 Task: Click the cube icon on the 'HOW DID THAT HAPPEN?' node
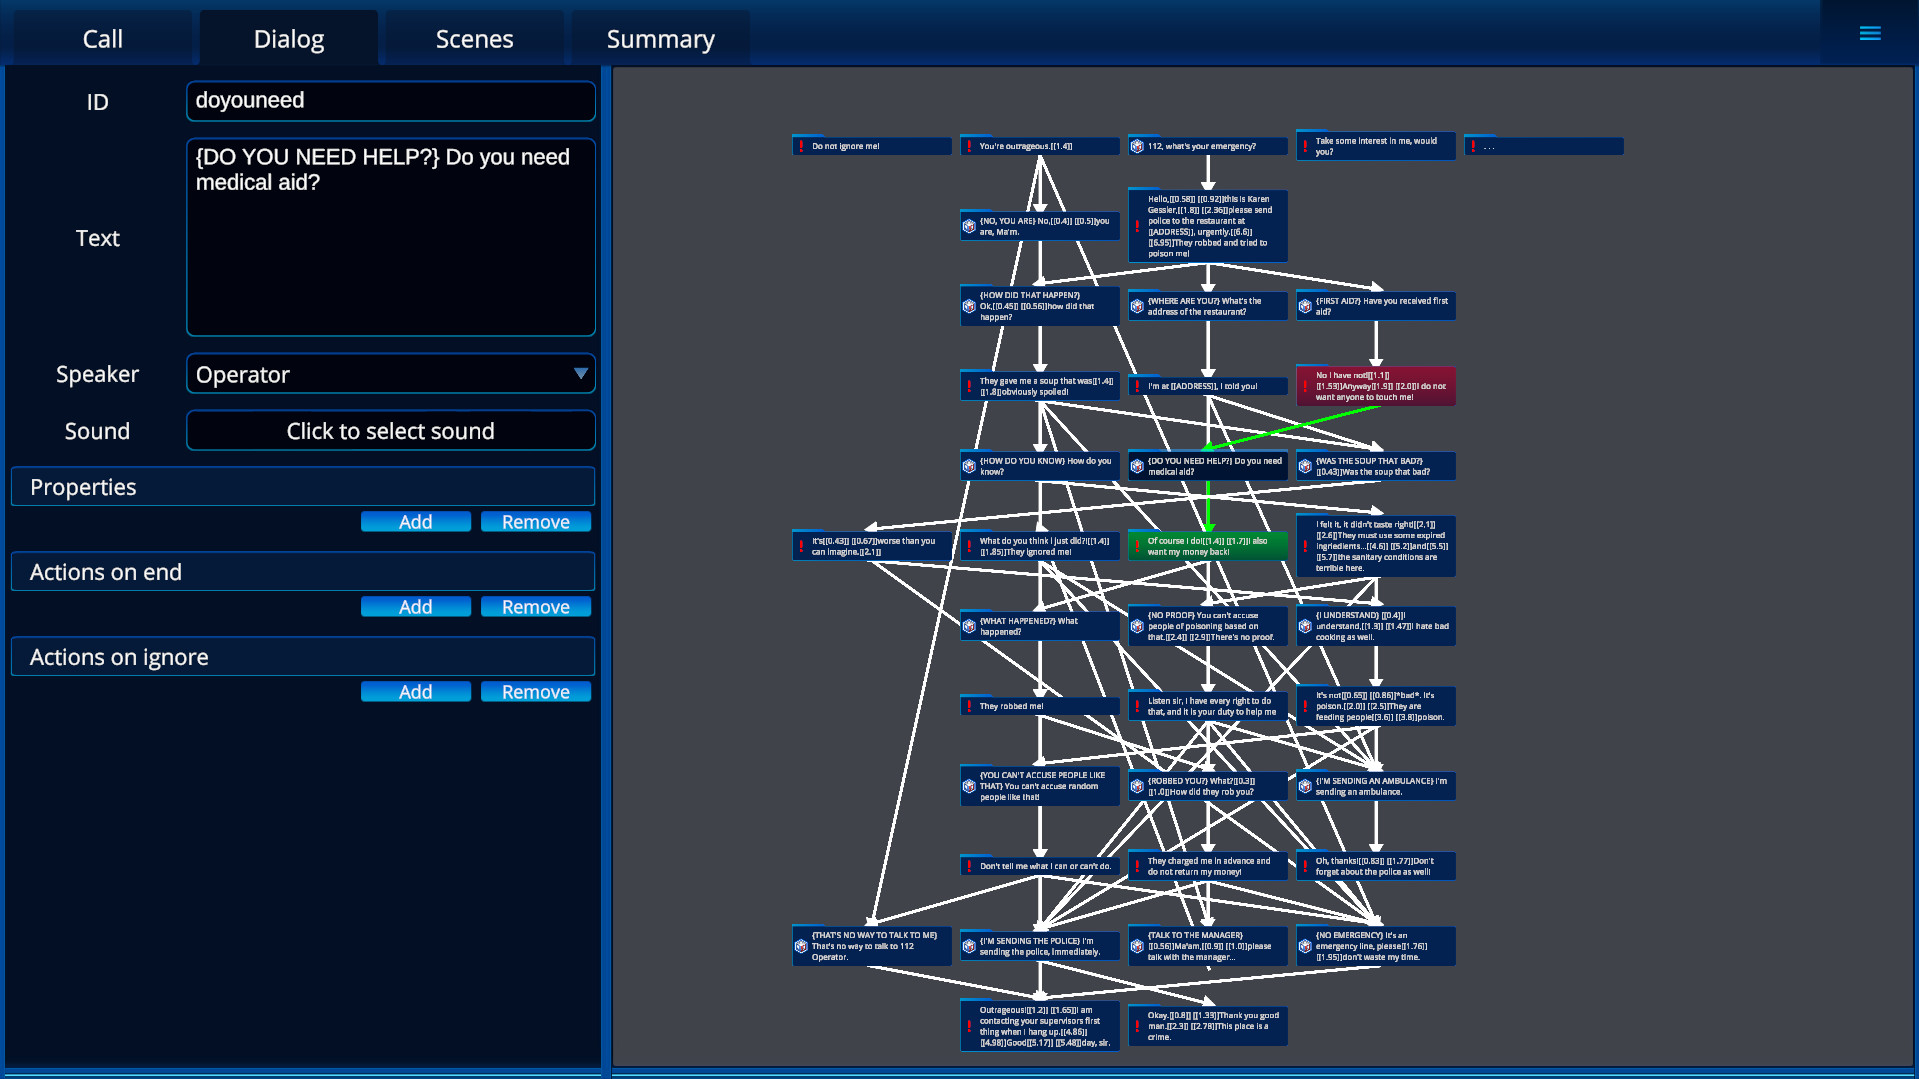click(x=968, y=305)
